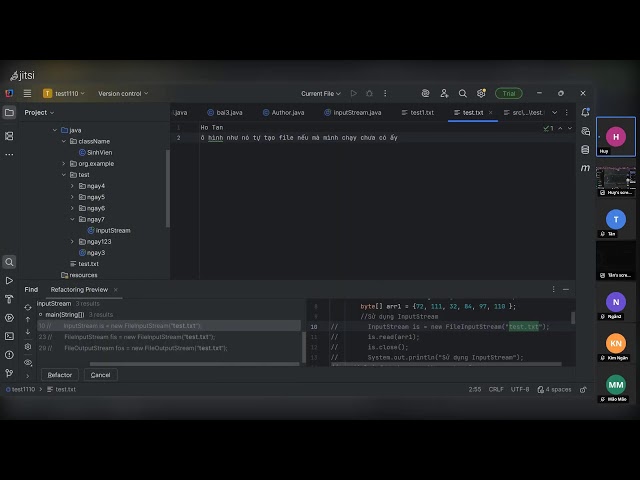Open the AI chat tool window on right
Screen dimensions: 640x480
(585, 131)
